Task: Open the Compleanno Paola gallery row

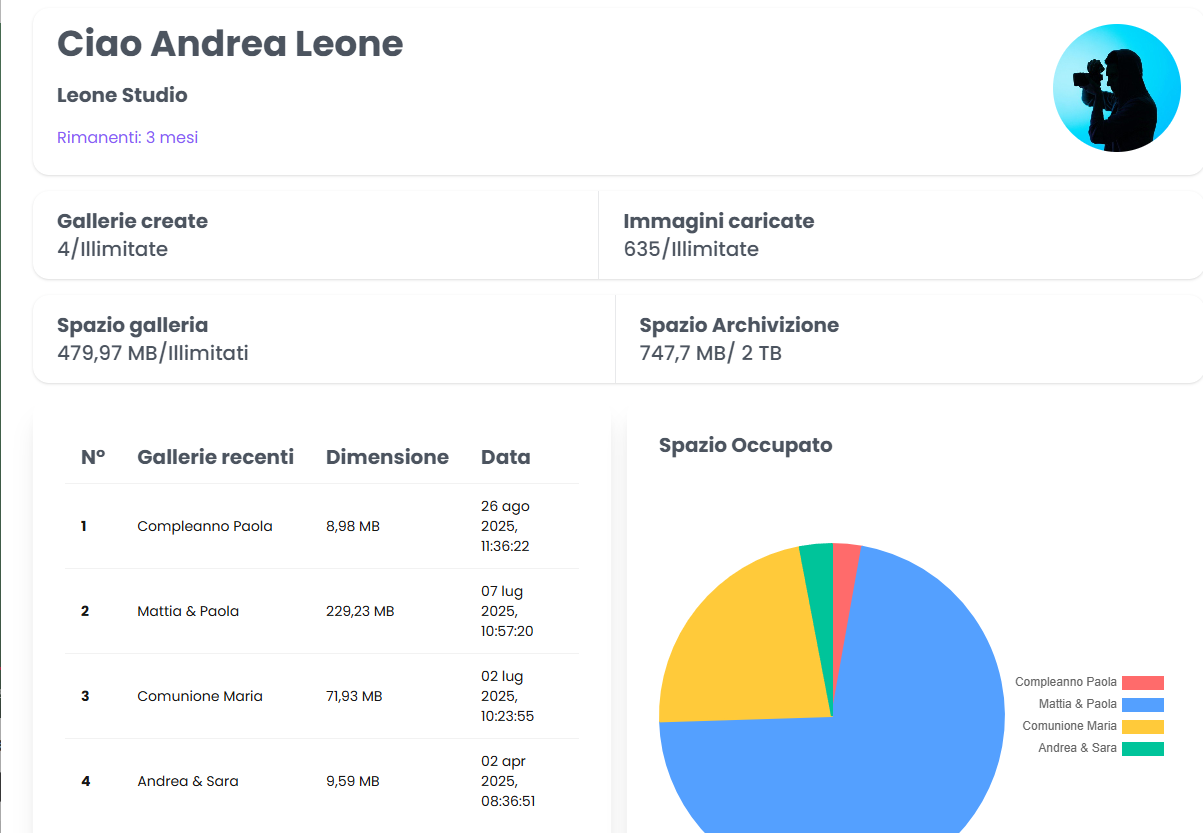Action: coord(205,526)
